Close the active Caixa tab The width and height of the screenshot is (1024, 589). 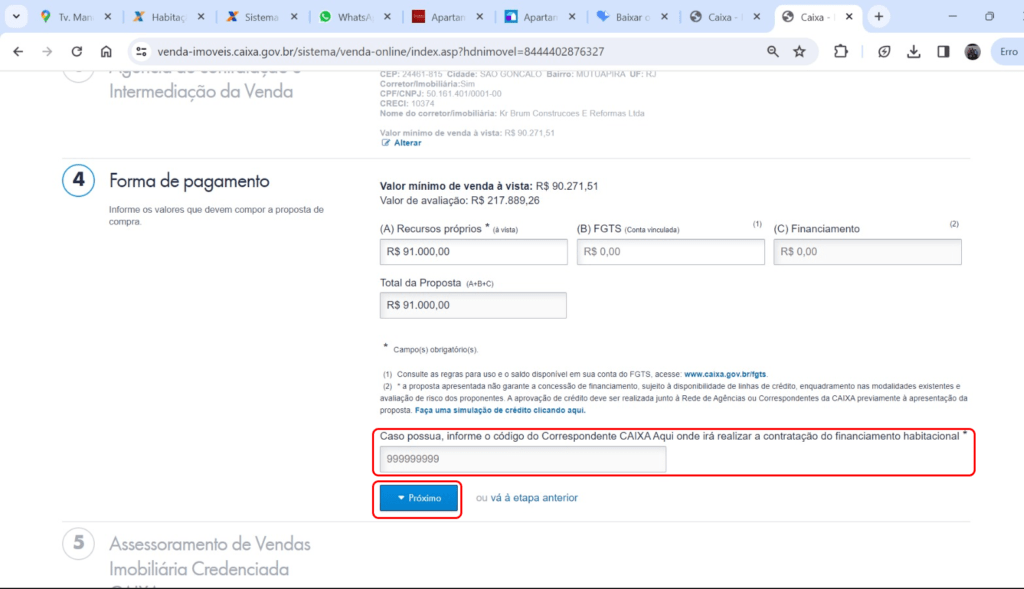tap(849, 17)
